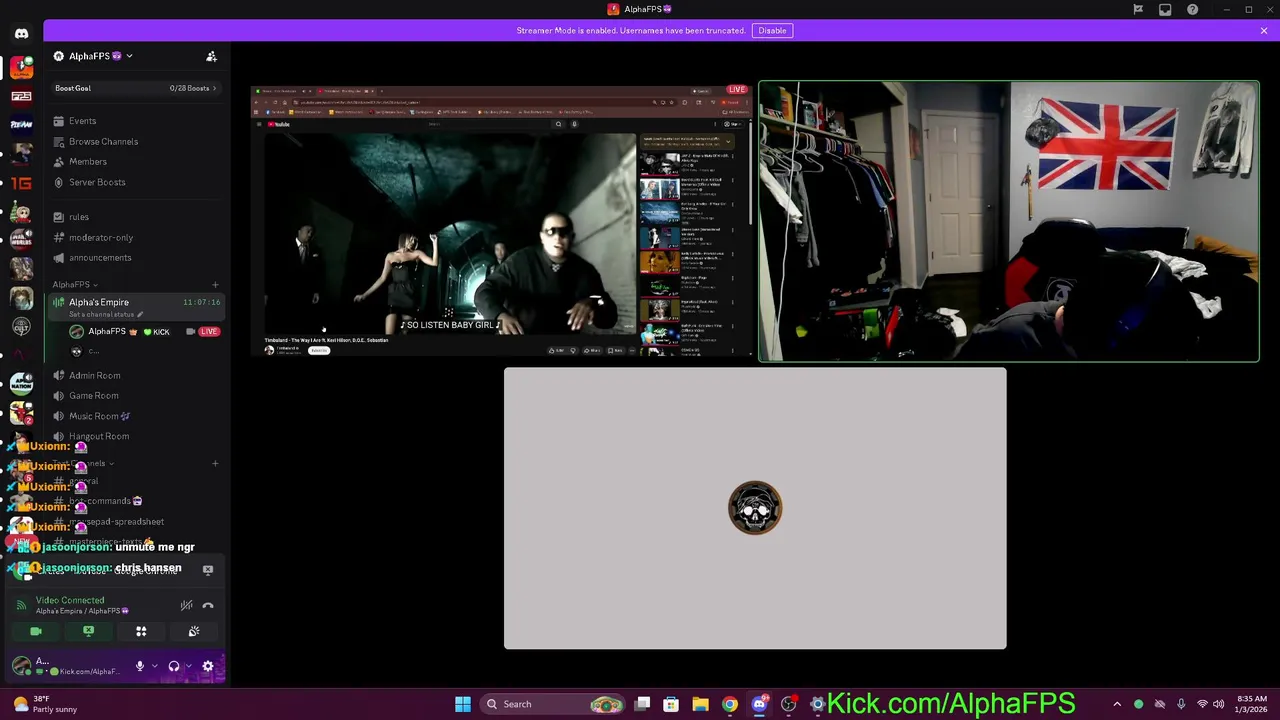This screenshot has height=720, width=1280.
Task: Open Discord inbox icon in title bar
Action: pos(1165,10)
